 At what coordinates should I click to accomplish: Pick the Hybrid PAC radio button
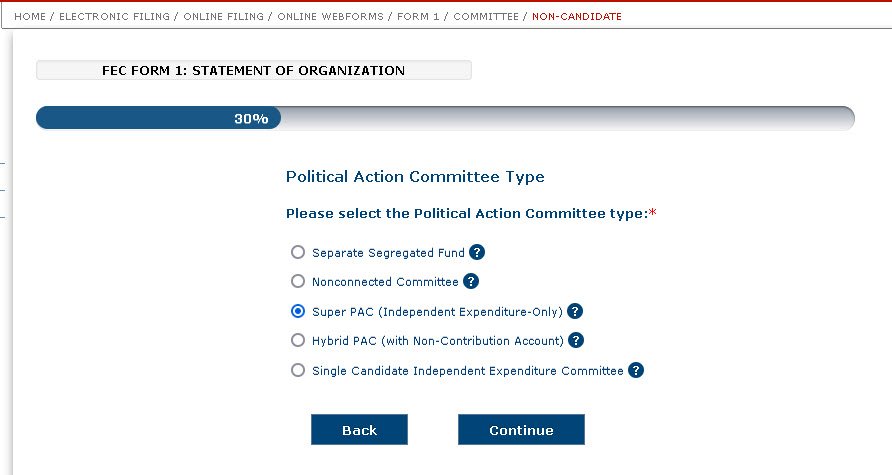[298, 340]
